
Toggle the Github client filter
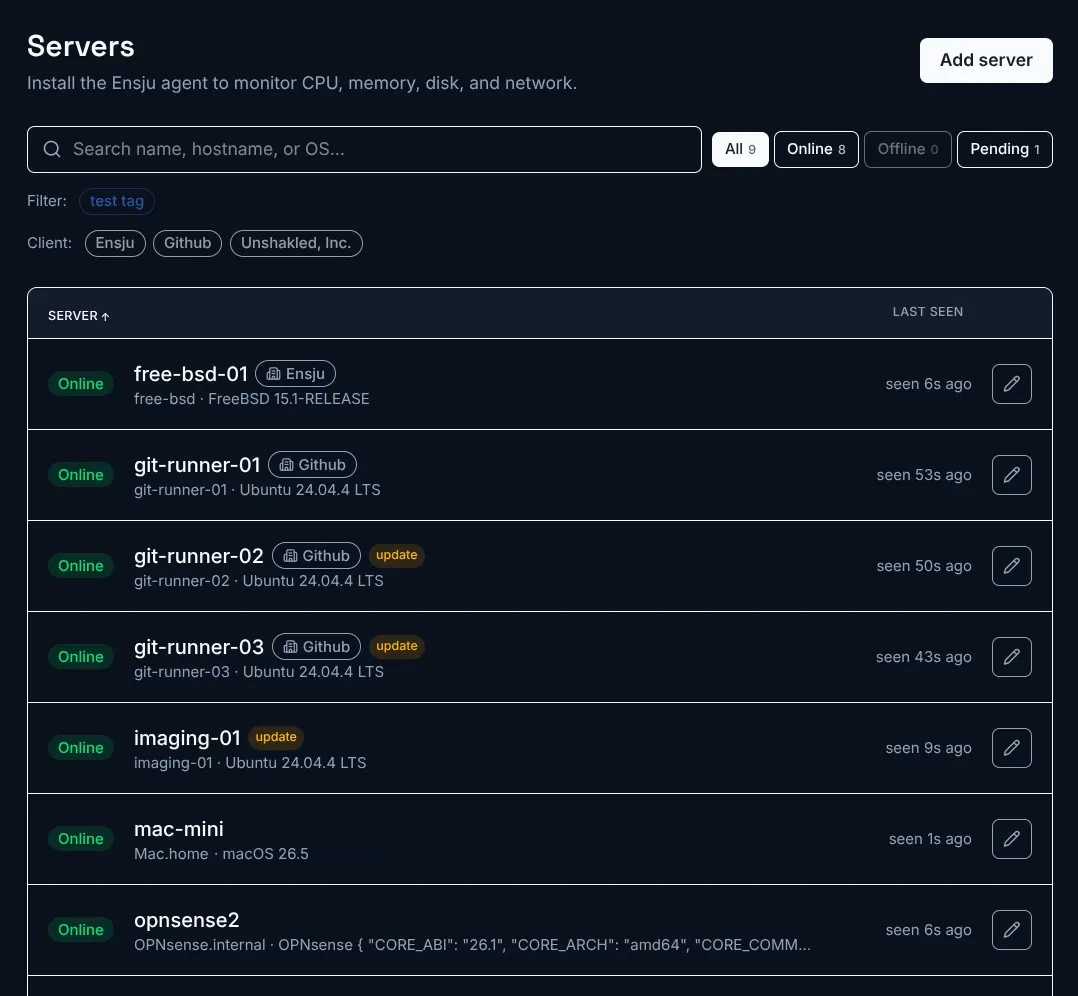click(x=187, y=243)
